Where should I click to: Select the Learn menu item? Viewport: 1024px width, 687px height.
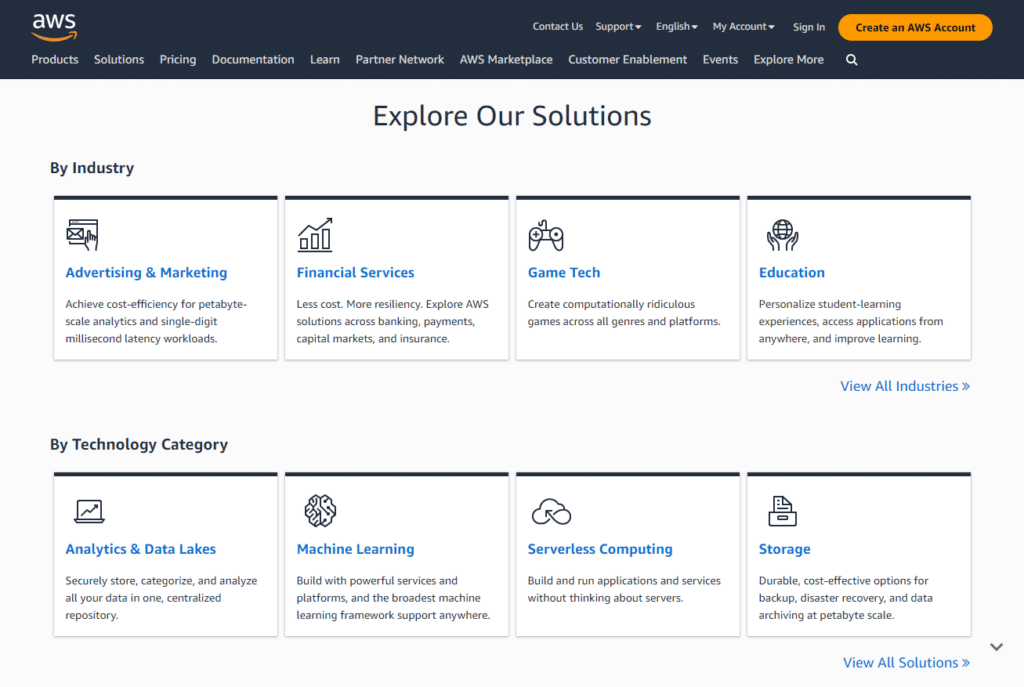[325, 59]
